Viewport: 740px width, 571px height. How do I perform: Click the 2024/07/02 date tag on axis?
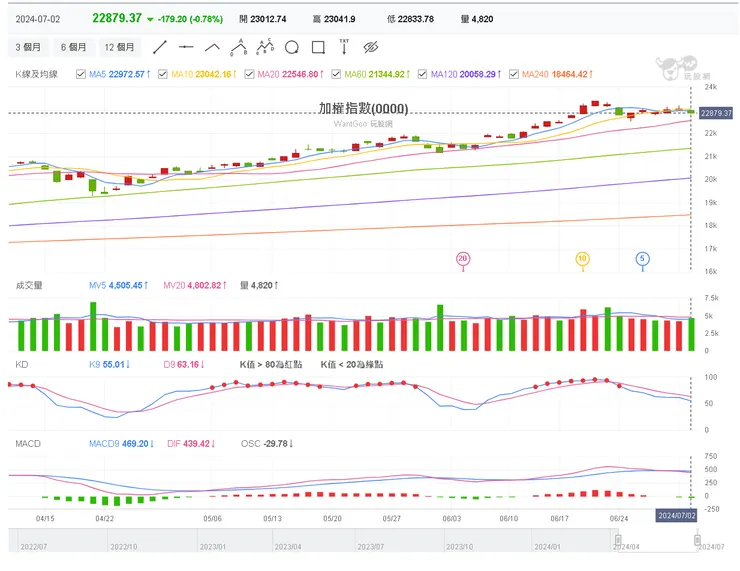pos(677,515)
